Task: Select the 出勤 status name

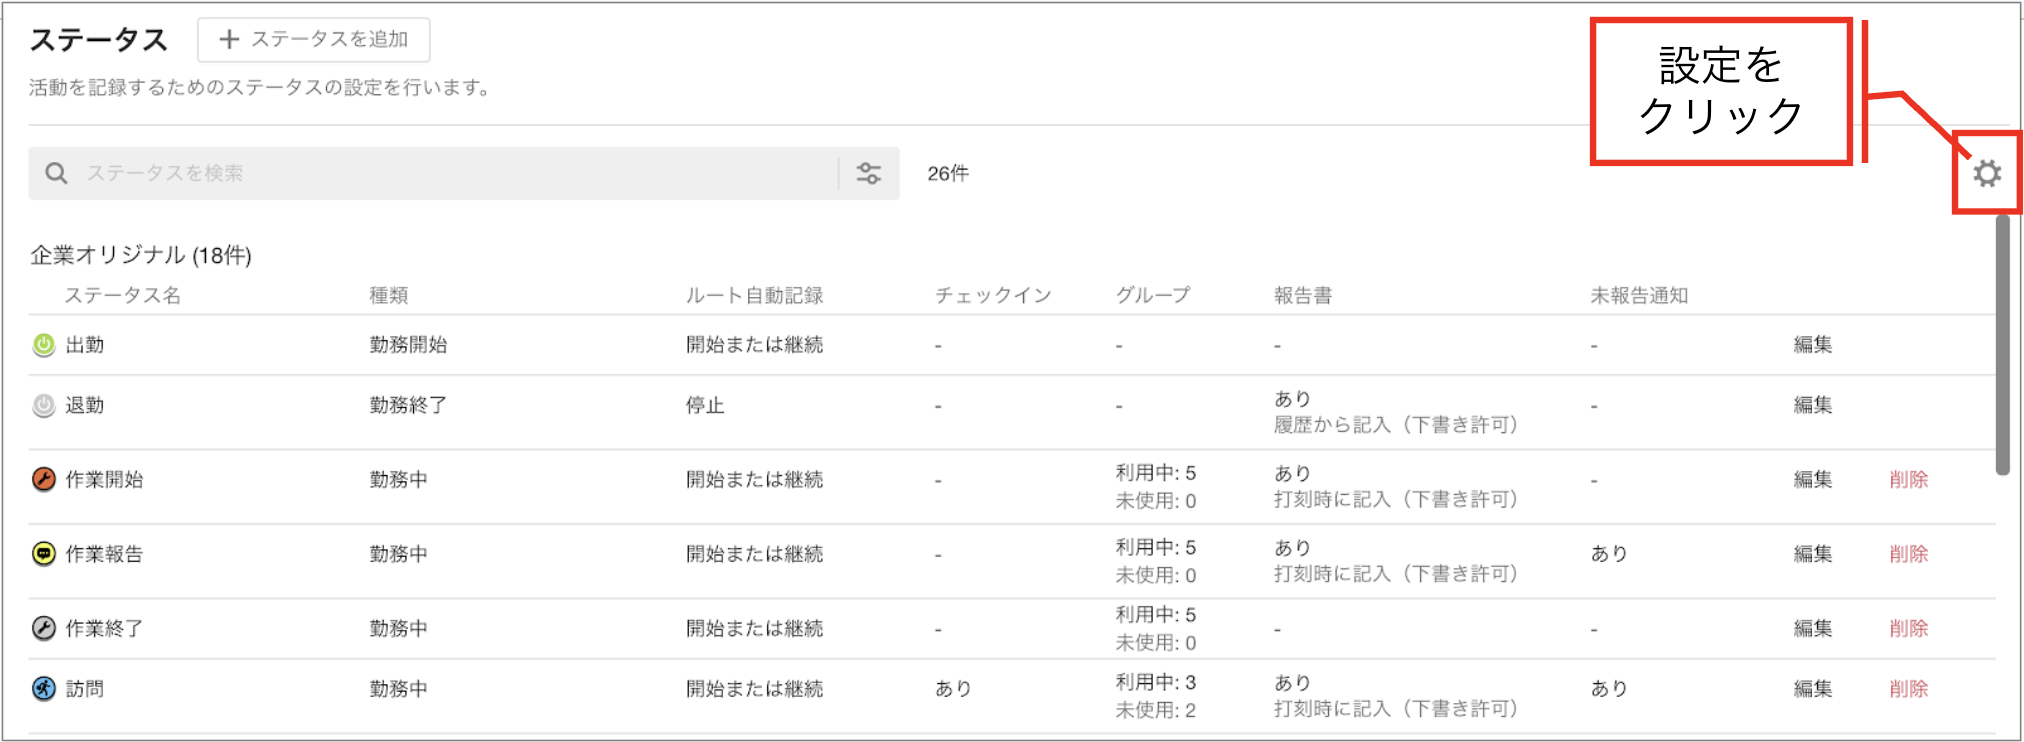Action: pyautogui.click(x=85, y=345)
